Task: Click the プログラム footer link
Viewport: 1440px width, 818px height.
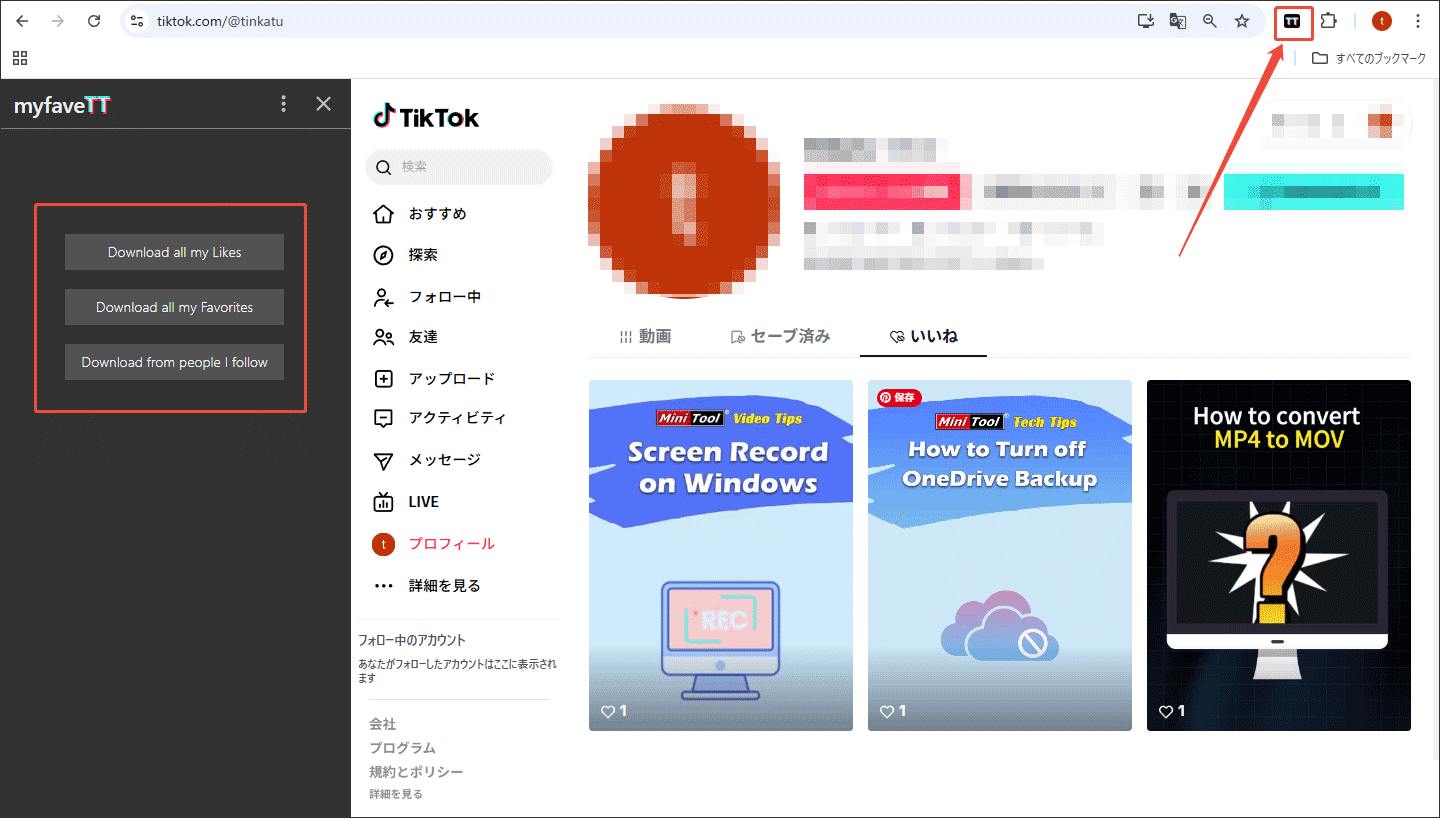Action: coord(402,748)
